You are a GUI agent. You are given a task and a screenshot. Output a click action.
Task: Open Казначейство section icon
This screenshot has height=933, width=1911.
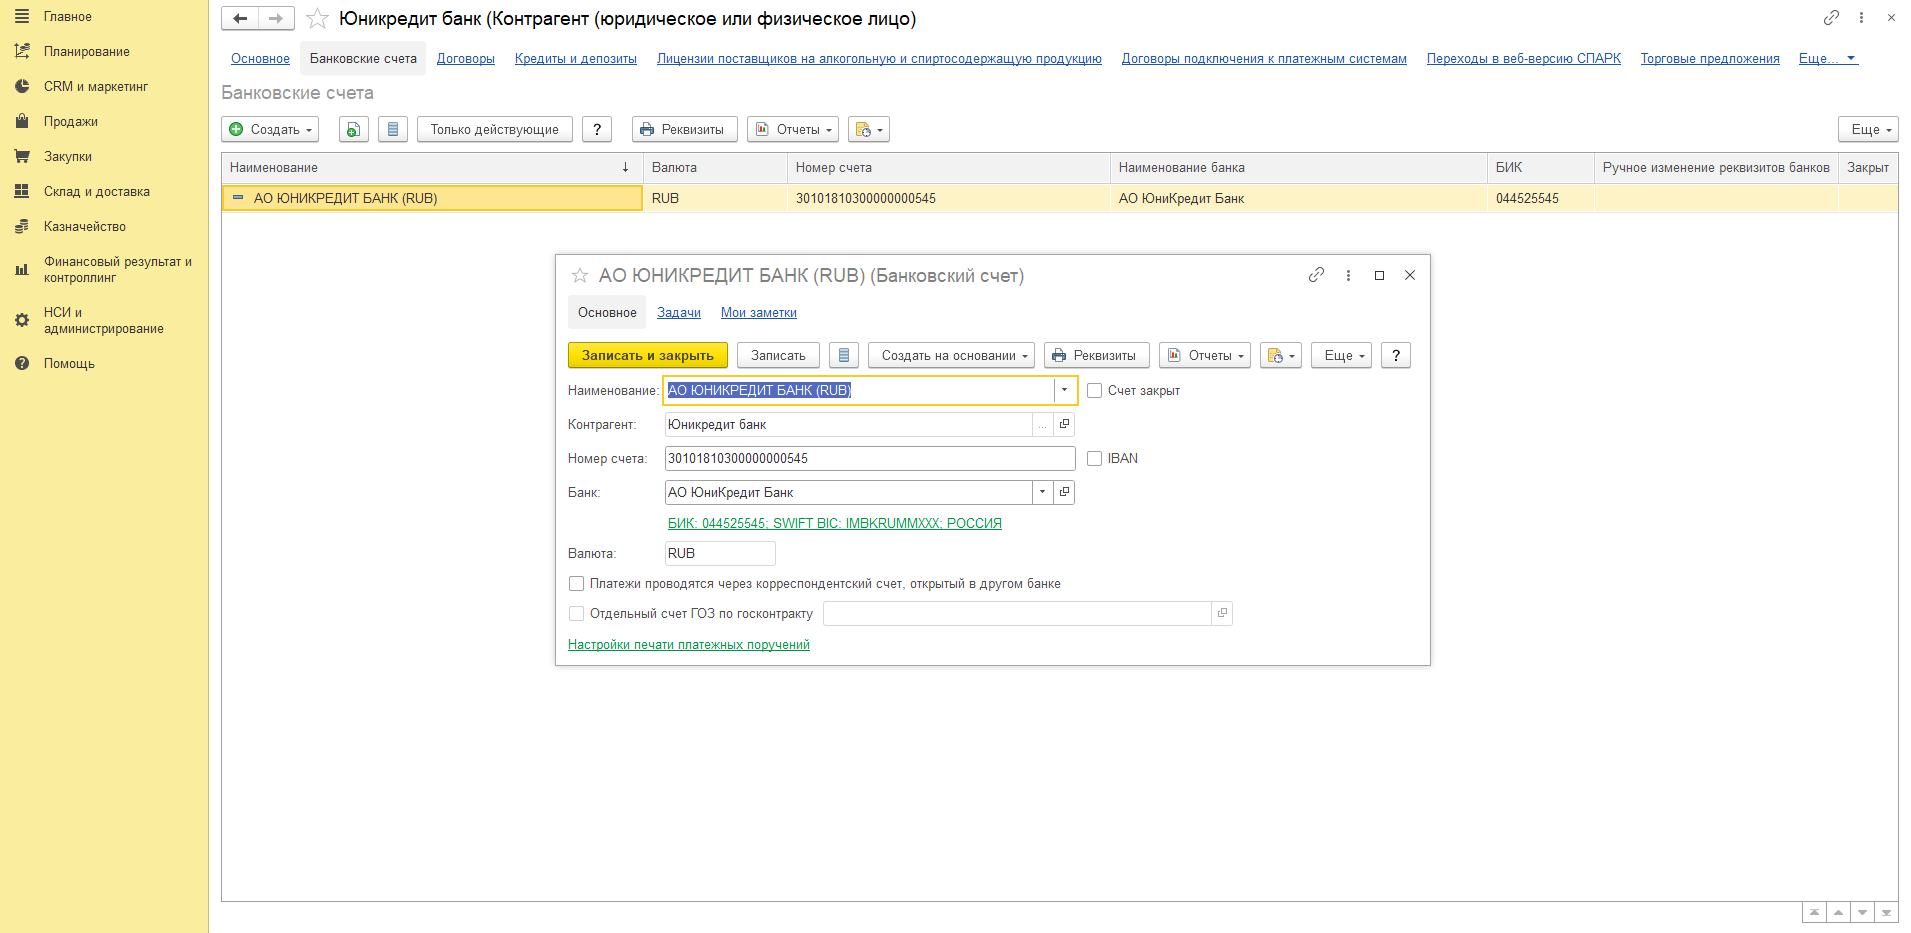pos(22,227)
